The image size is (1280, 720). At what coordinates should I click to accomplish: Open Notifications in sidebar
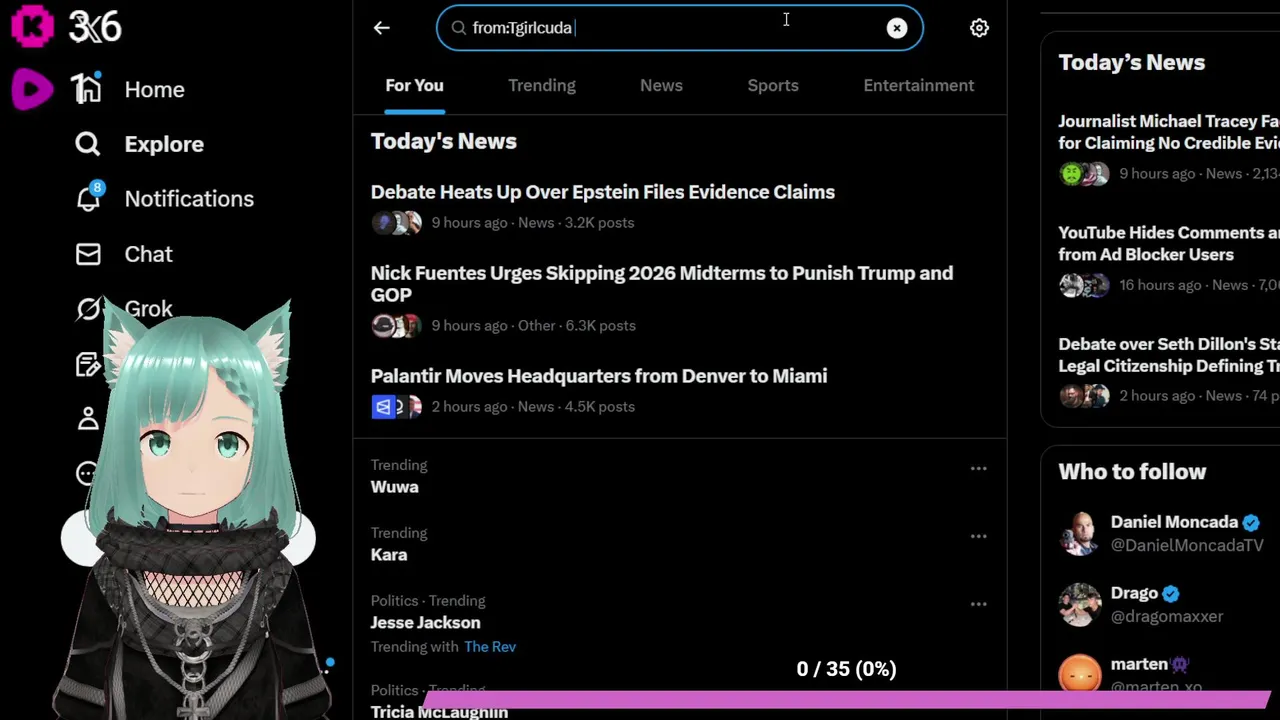point(189,199)
